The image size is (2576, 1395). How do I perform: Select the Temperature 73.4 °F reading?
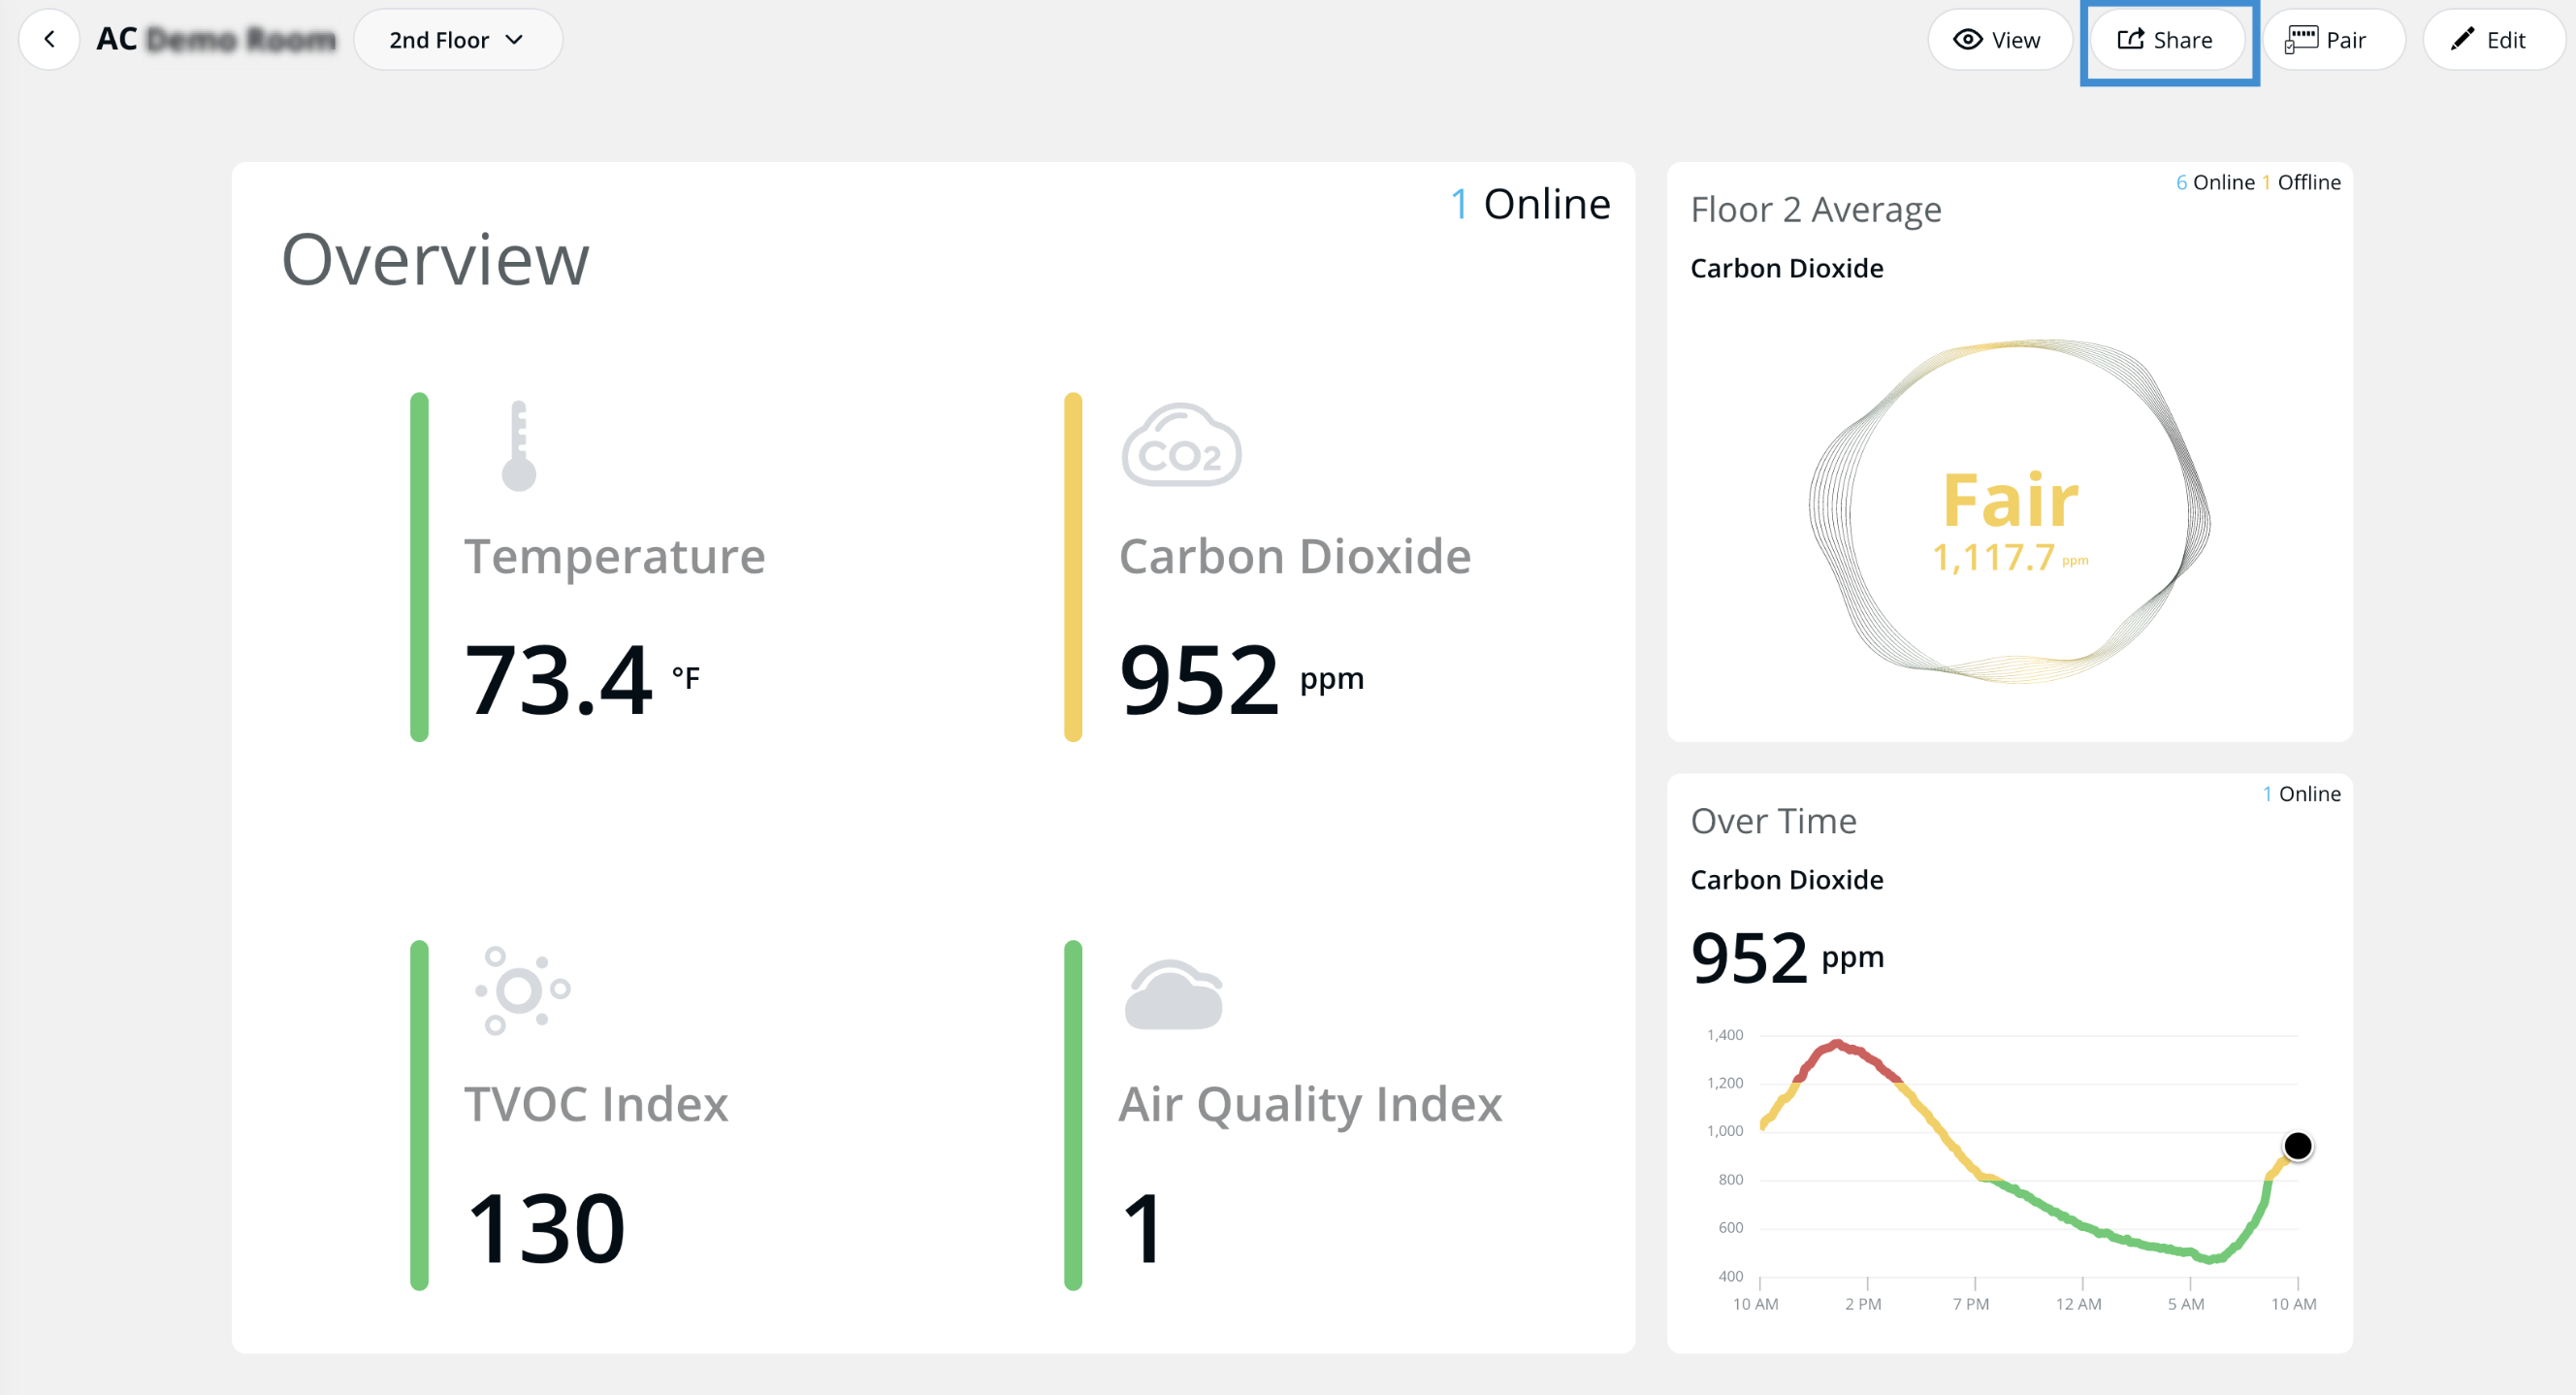(581, 680)
